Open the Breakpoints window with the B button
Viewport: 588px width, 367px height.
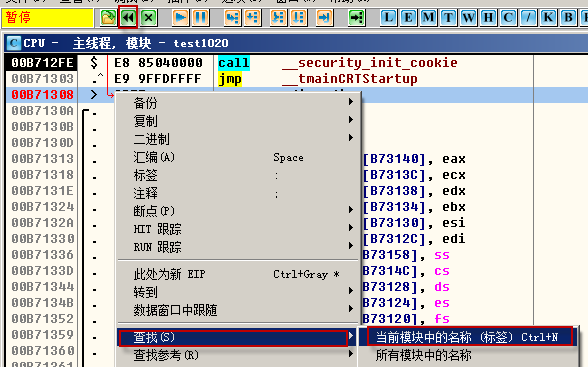click(568, 17)
